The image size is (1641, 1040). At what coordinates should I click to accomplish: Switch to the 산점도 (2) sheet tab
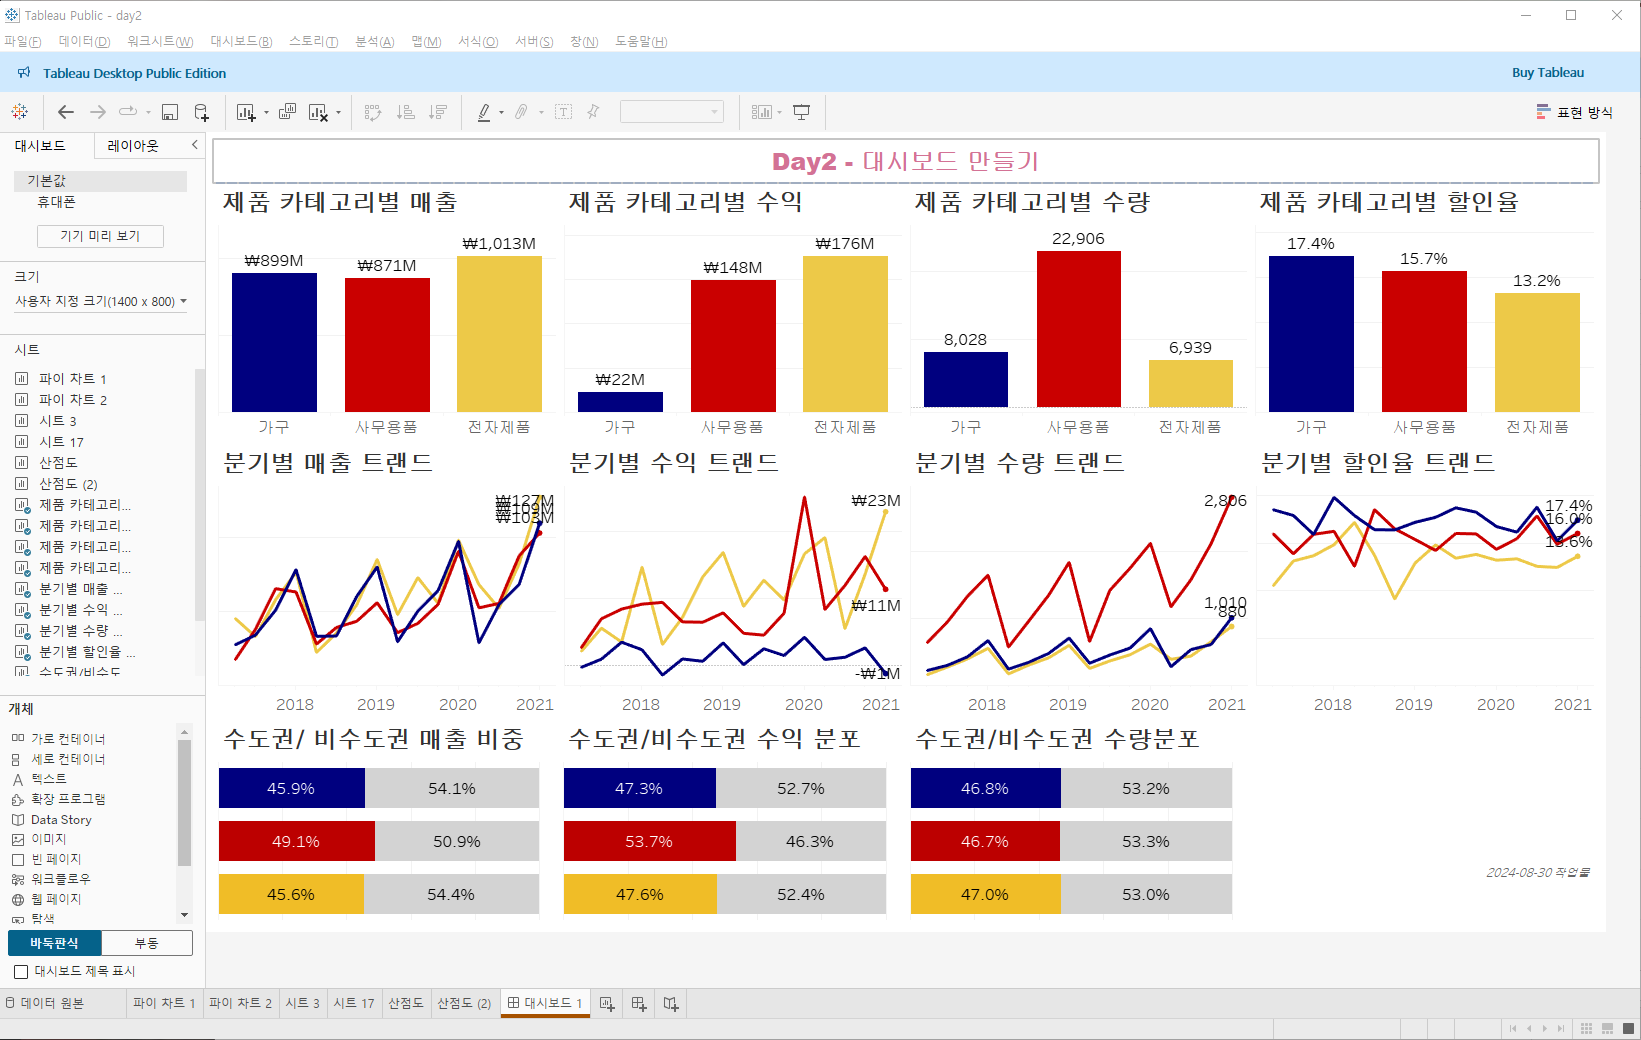point(464,1003)
